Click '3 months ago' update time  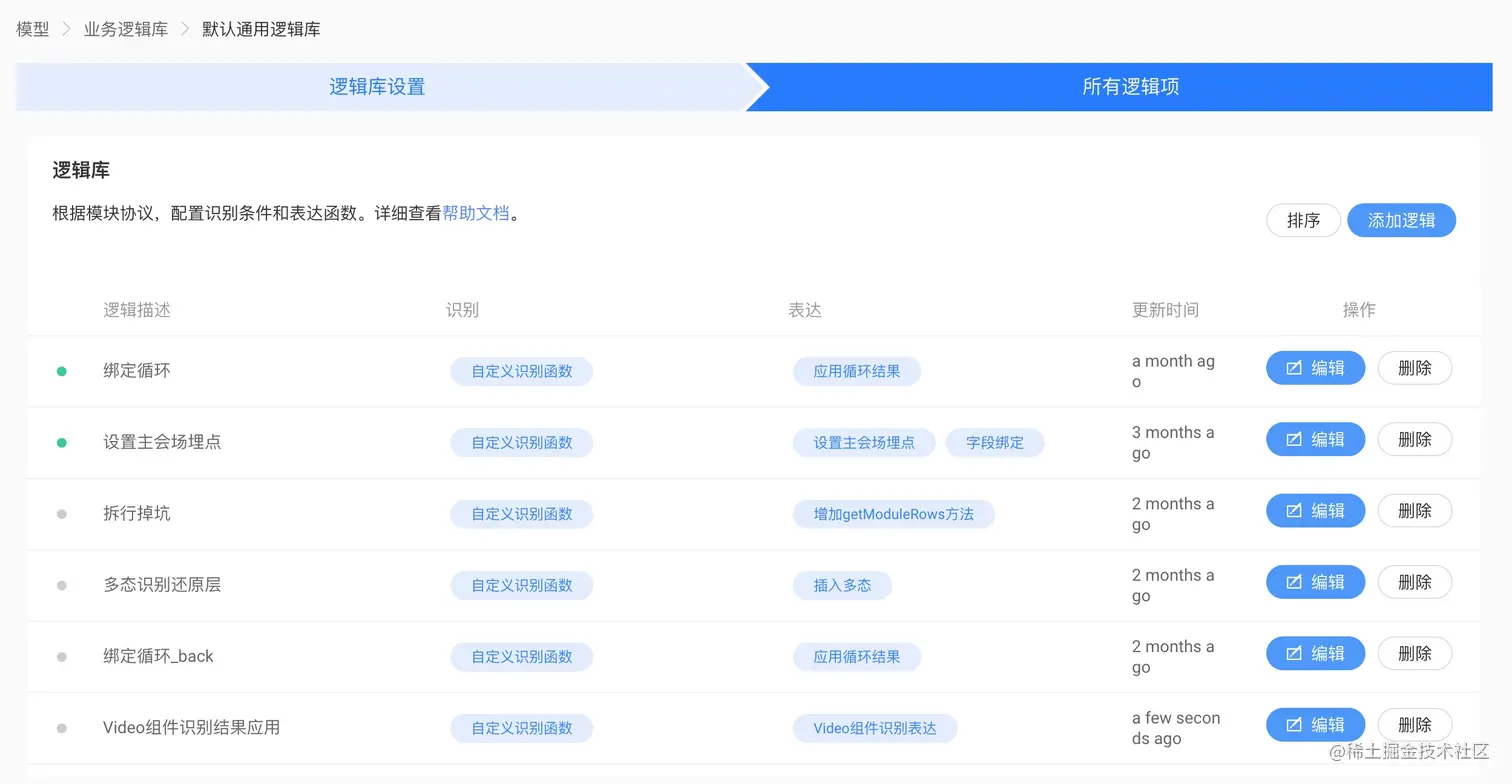point(1173,442)
